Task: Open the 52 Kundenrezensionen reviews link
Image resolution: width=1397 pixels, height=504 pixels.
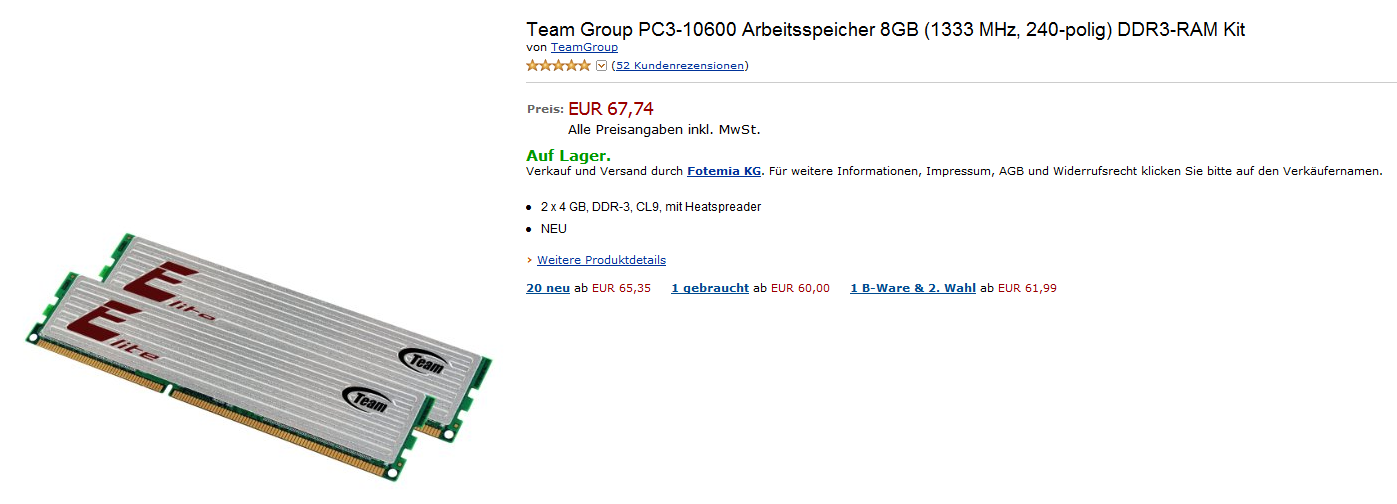Action: coord(680,66)
